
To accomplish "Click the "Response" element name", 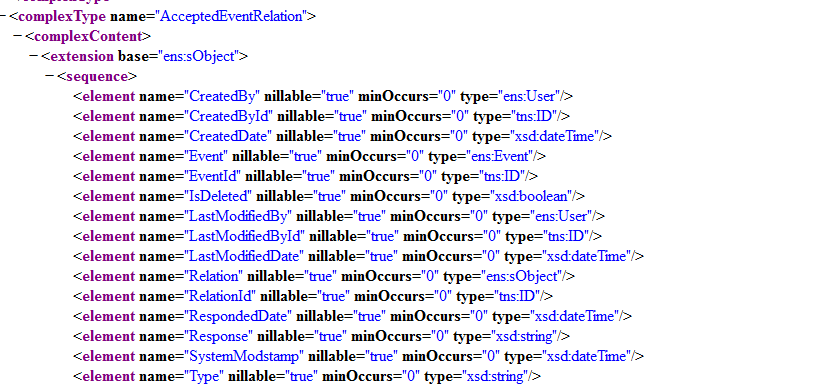I will [x=219, y=337].
